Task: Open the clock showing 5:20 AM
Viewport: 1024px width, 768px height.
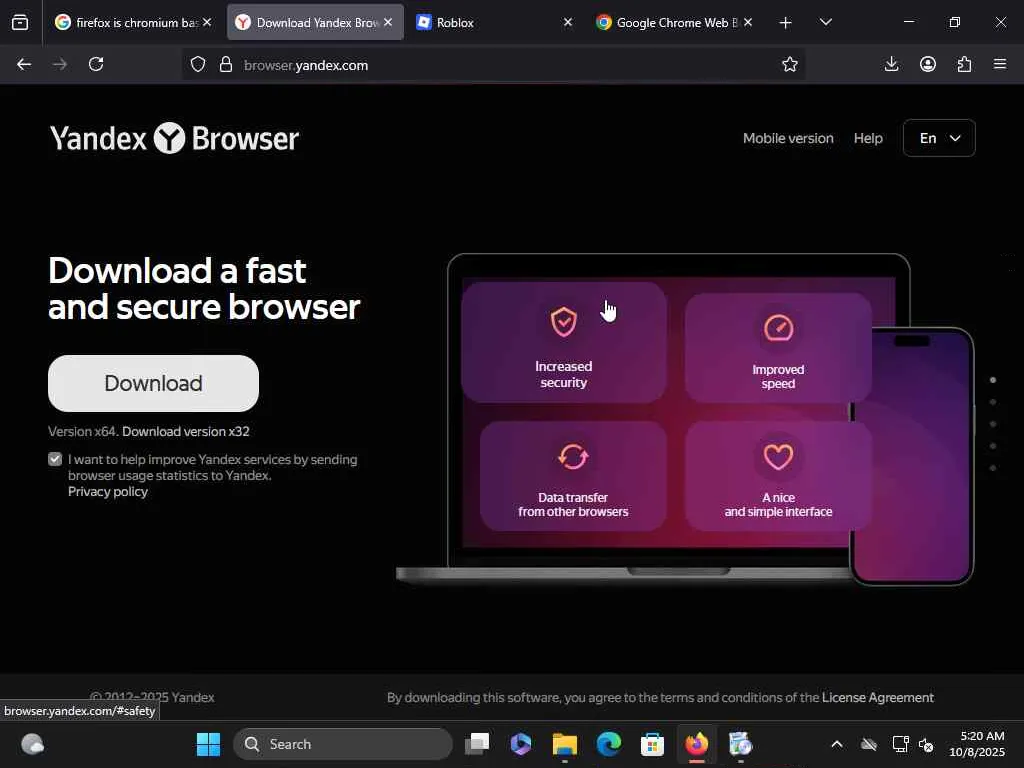Action: point(977,744)
